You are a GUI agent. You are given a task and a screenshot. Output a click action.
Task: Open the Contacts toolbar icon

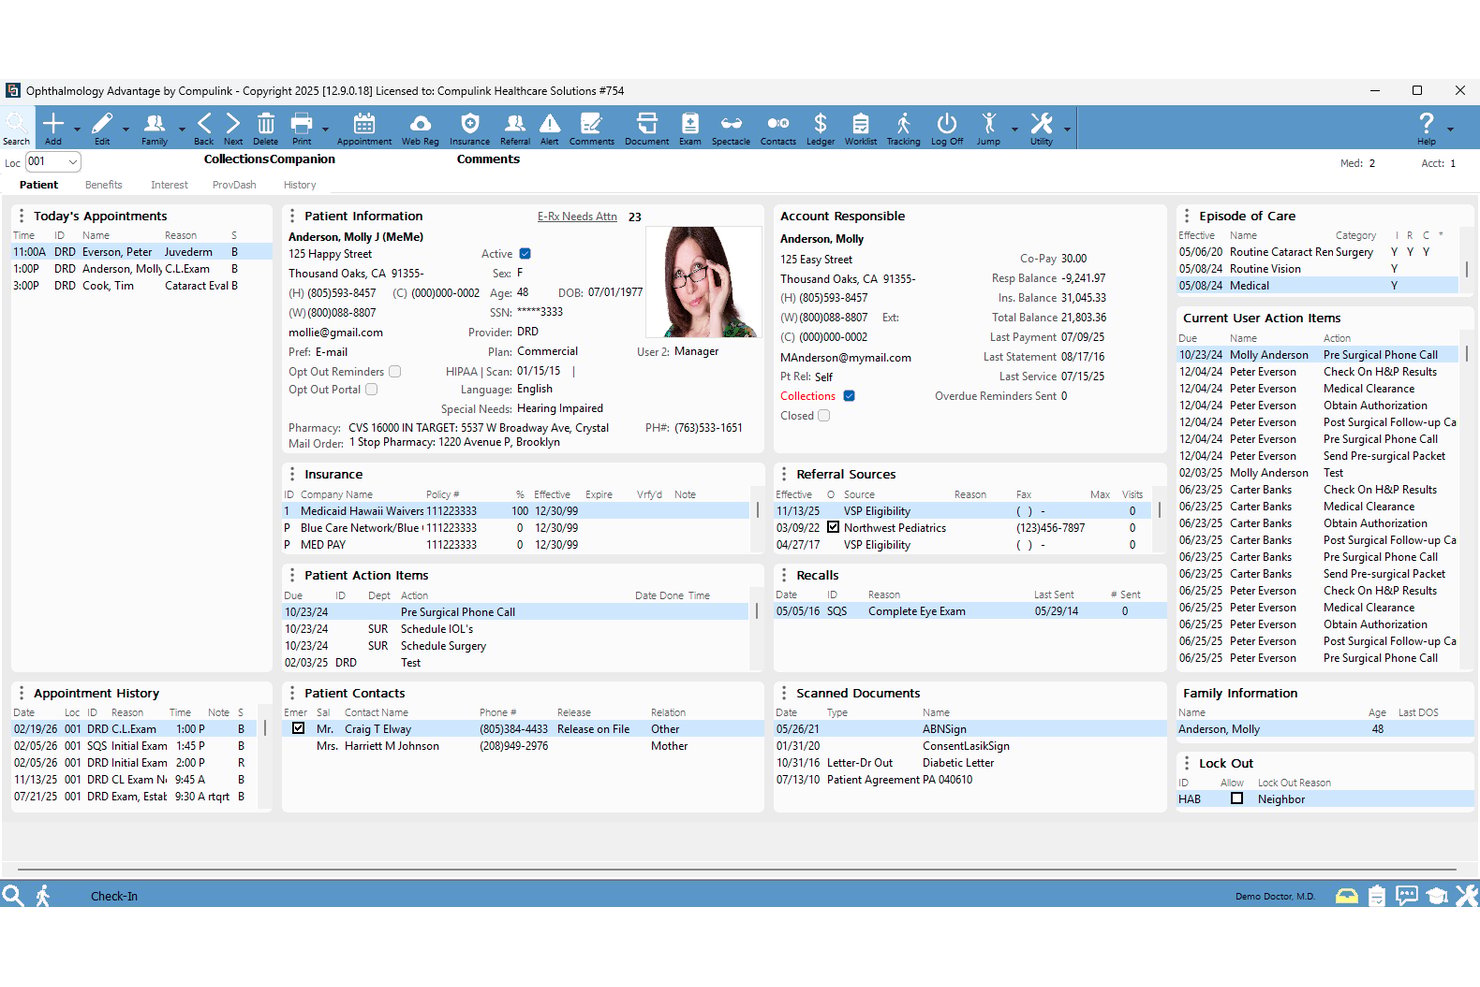tap(778, 124)
